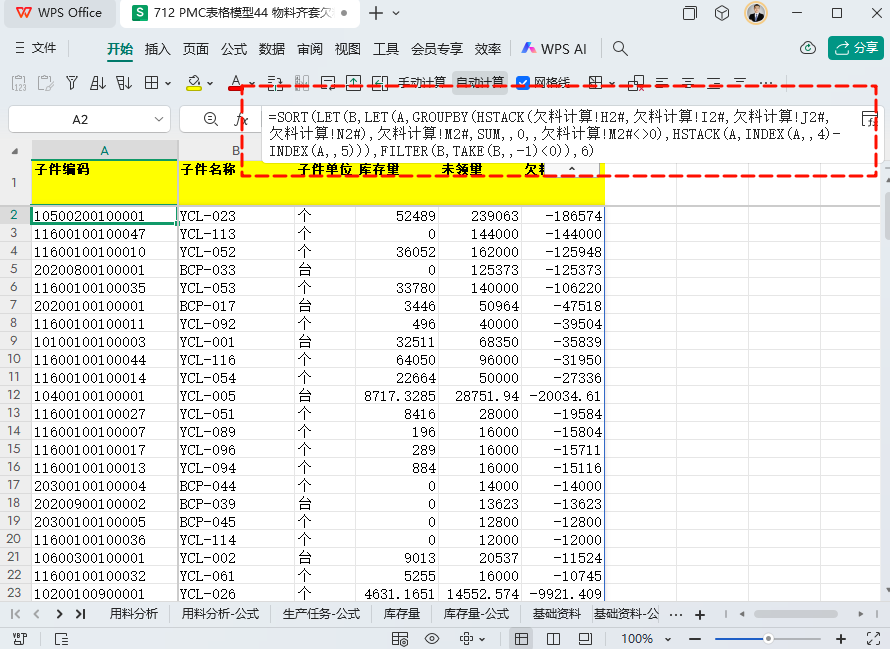Click the zoom magnifier beside fx

211,119
